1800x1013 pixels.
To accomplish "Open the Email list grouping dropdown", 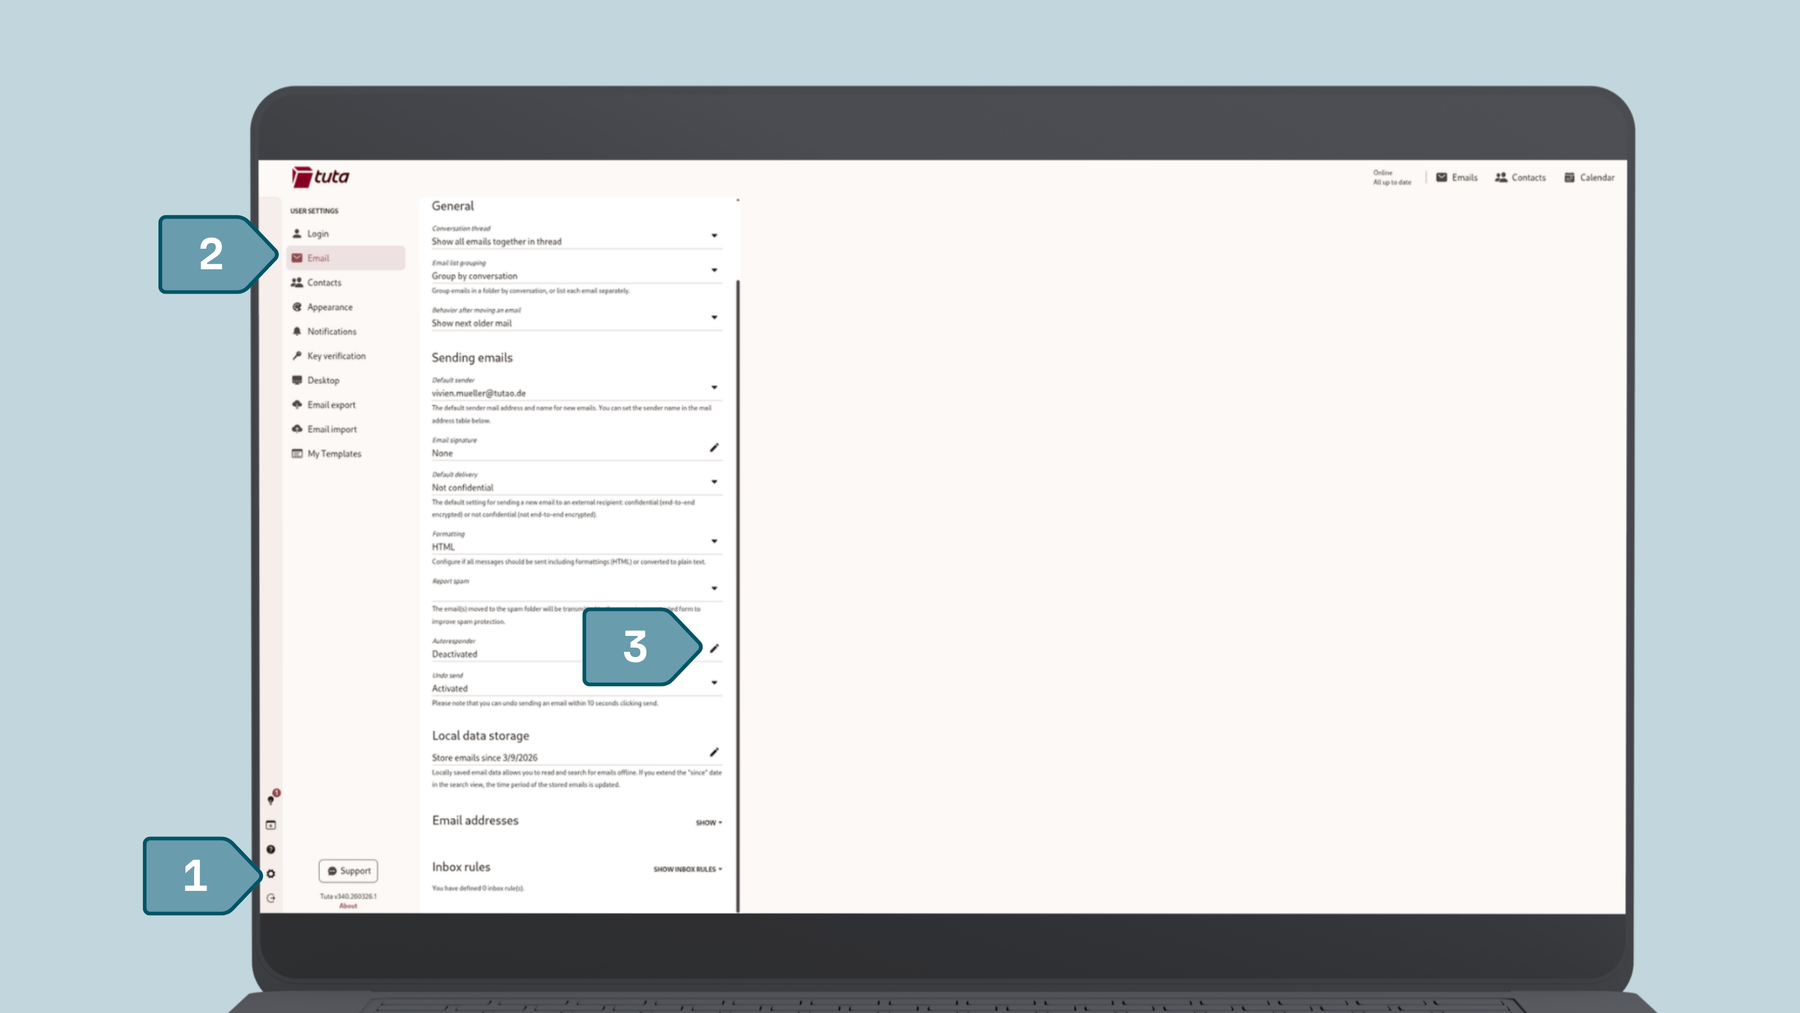I will pos(714,270).
